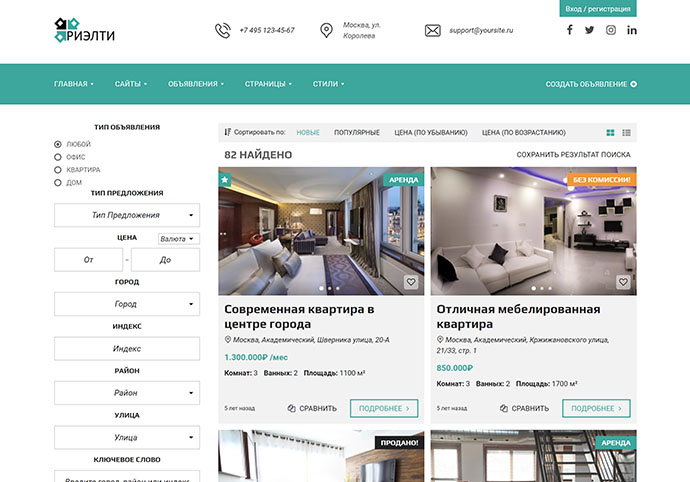
Task: Select the Квартира listing type radio
Action: [58, 170]
